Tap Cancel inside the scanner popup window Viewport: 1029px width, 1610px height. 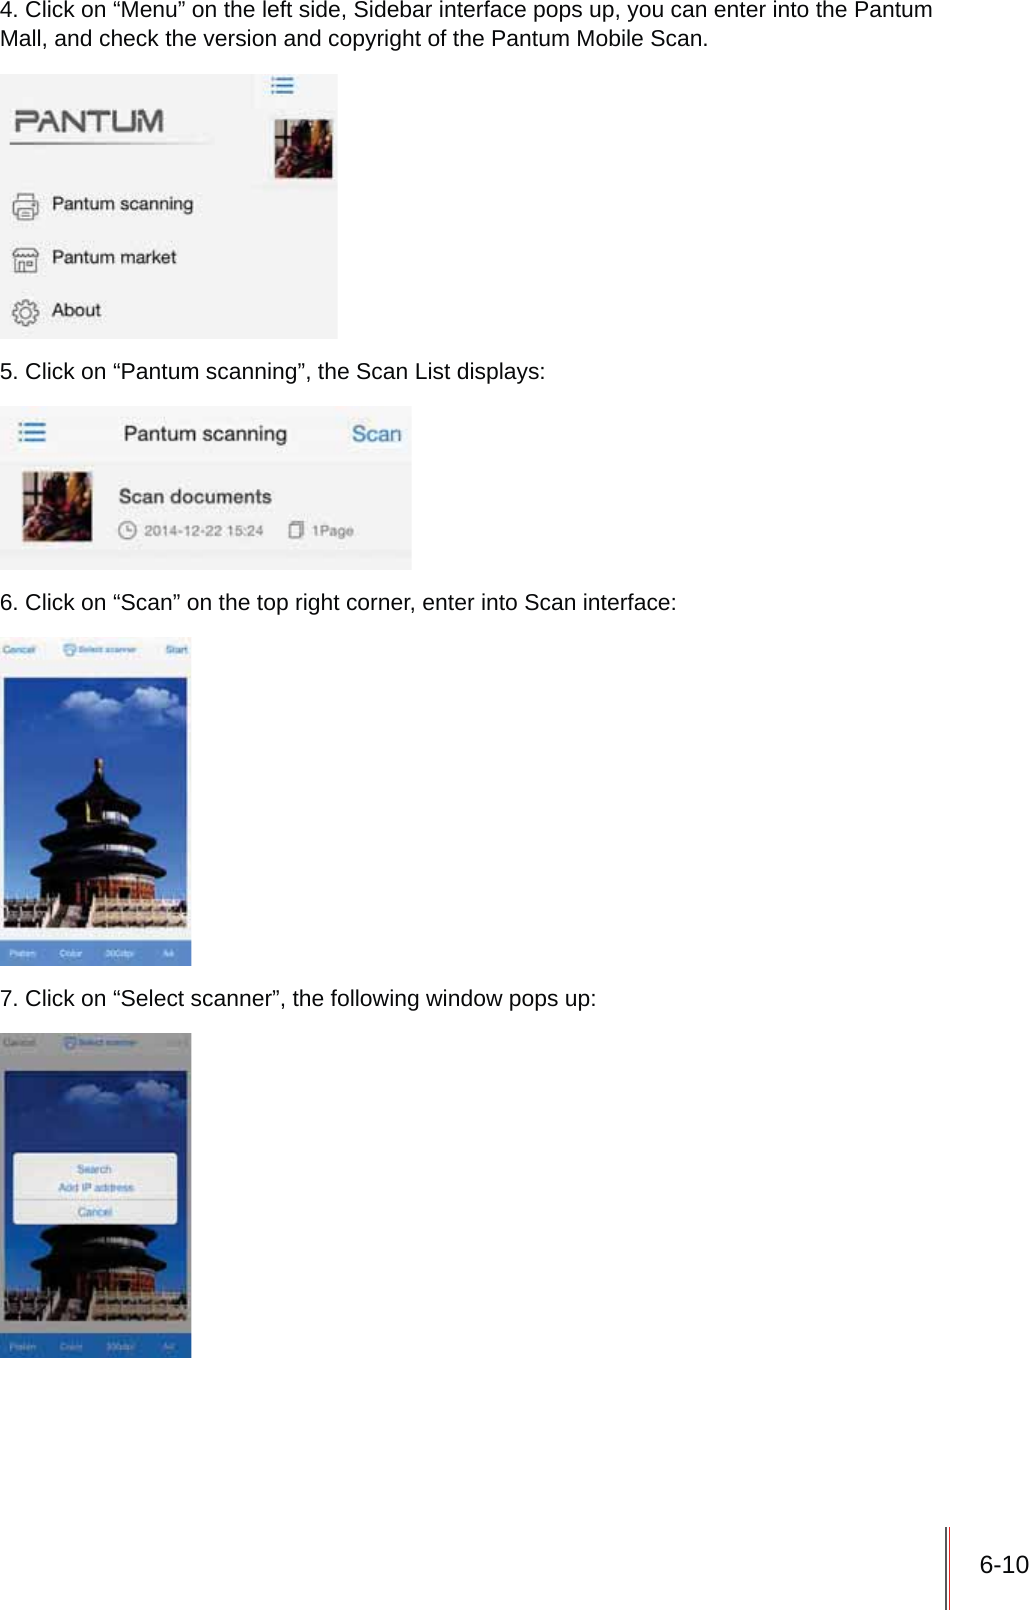[95, 1212]
